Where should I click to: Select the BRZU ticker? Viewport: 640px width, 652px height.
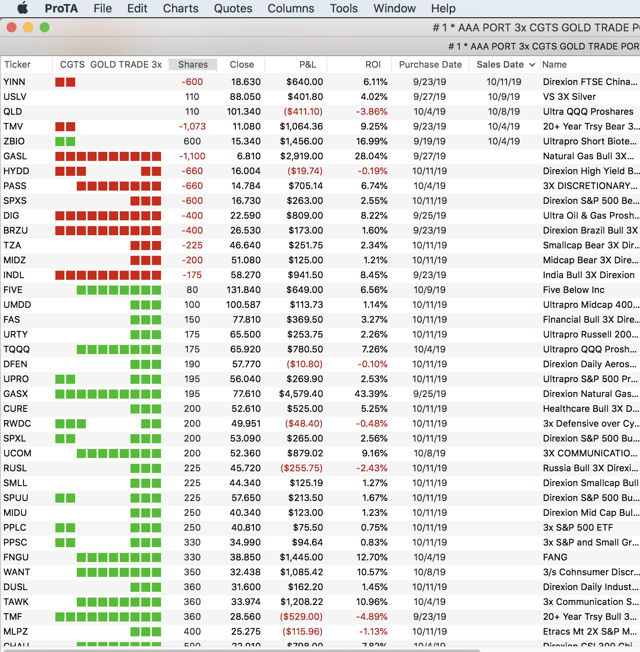click(x=16, y=230)
